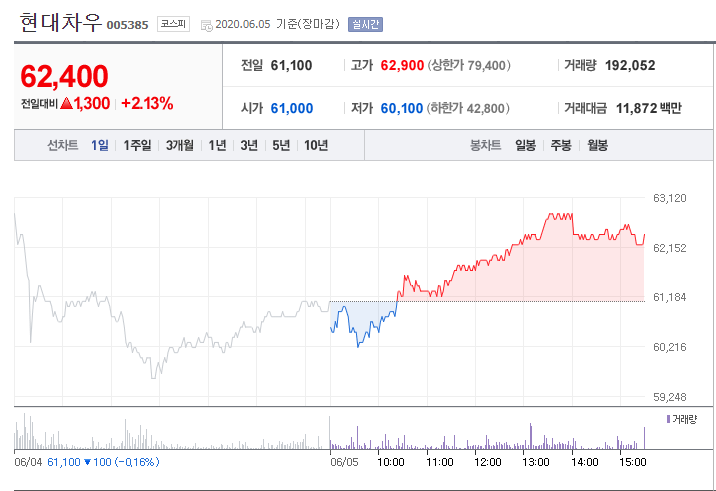Viewport: 716px width, 491px height.
Task: Click the 고가 value 62,900
Action: [x=402, y=65]
